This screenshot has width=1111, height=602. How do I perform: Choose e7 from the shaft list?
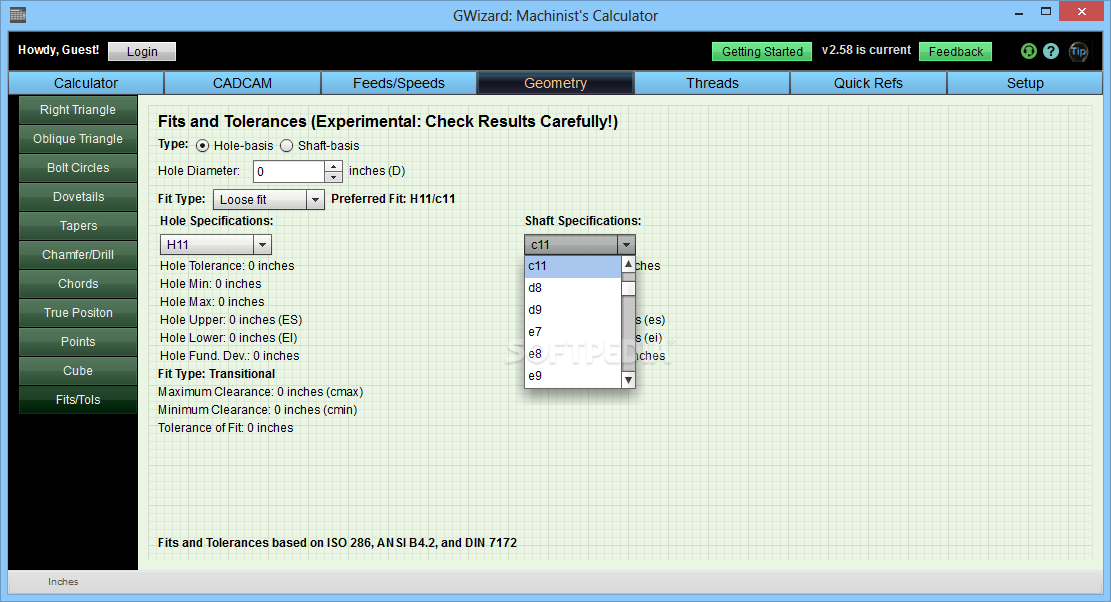click(573, 332)
